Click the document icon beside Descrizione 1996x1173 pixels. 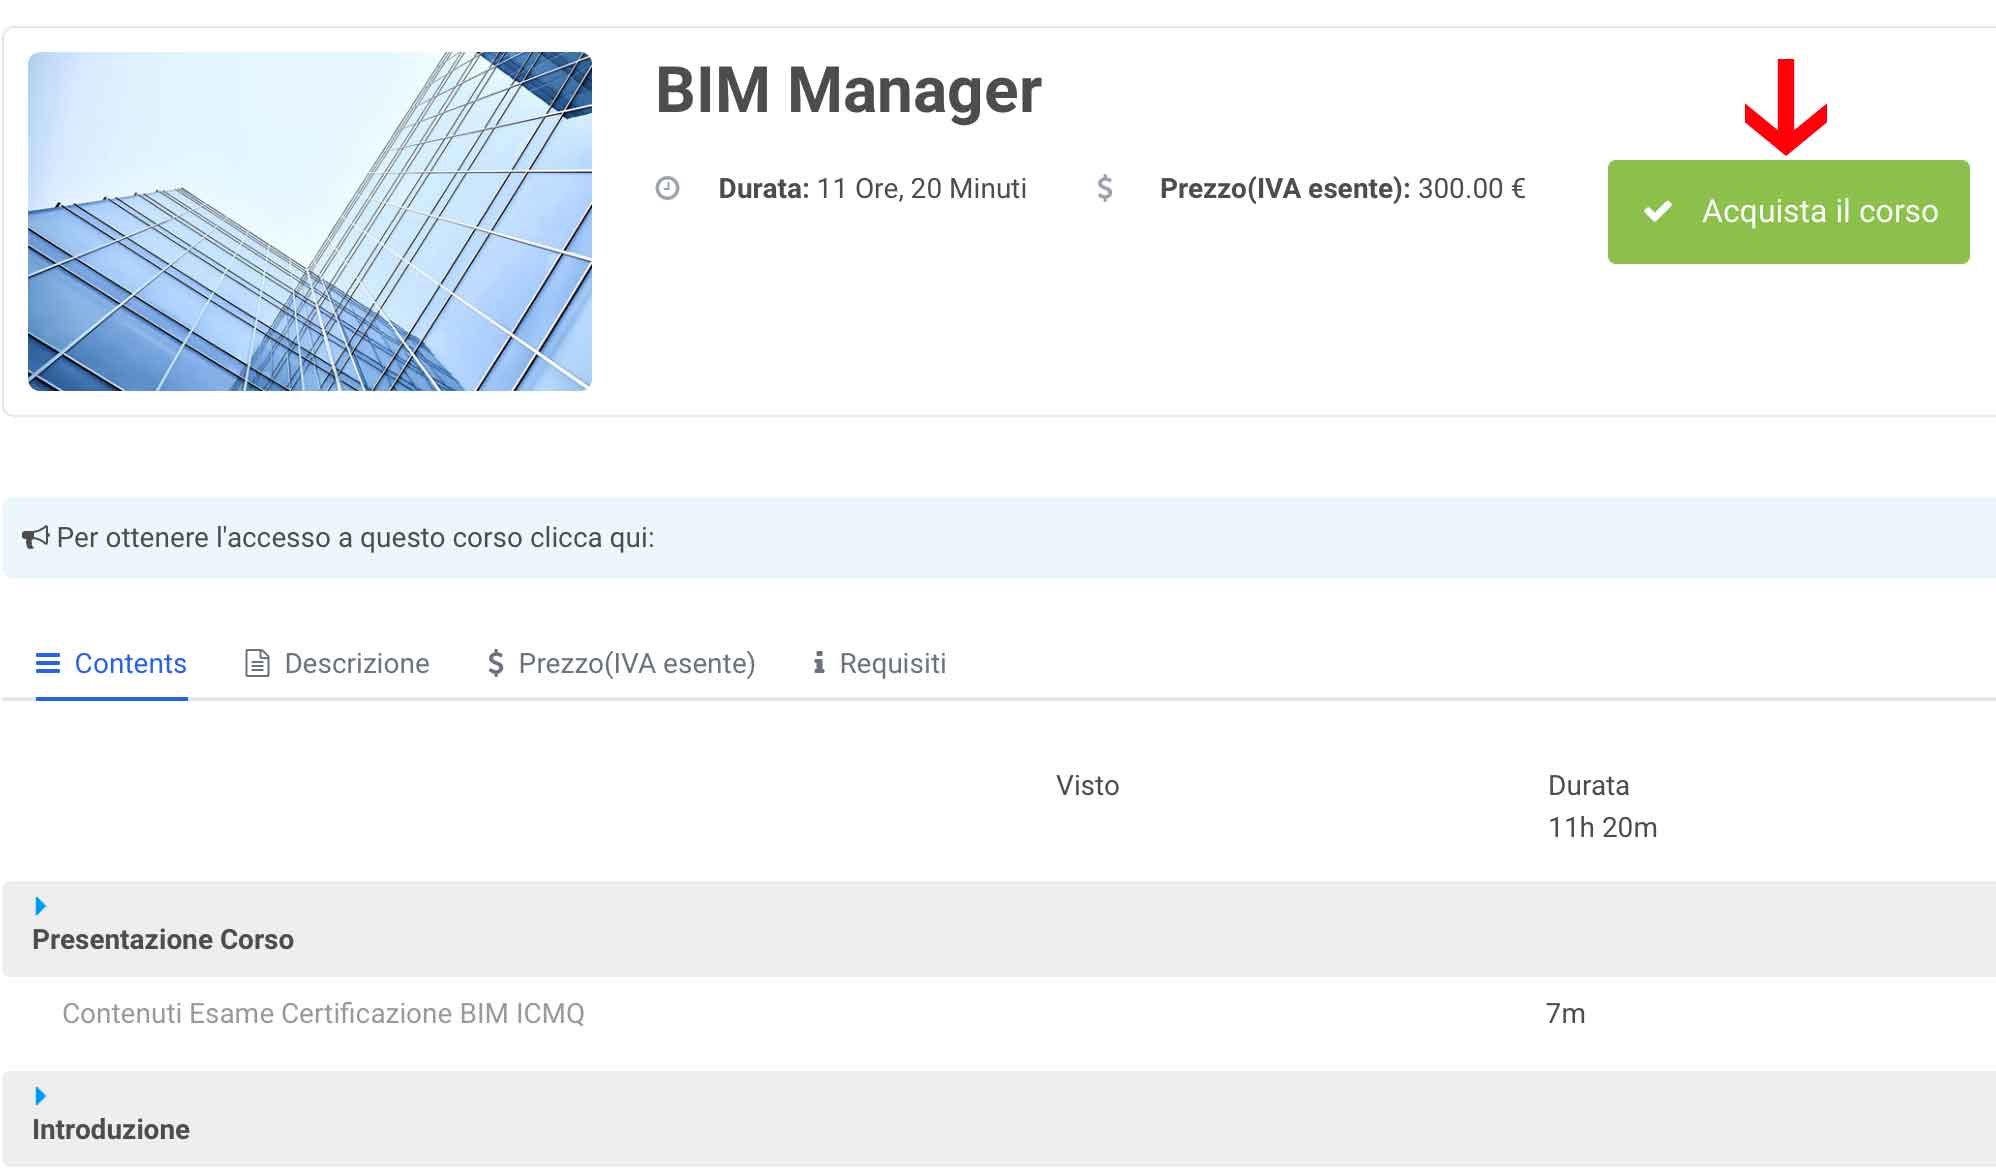click(x=257, y=663)
